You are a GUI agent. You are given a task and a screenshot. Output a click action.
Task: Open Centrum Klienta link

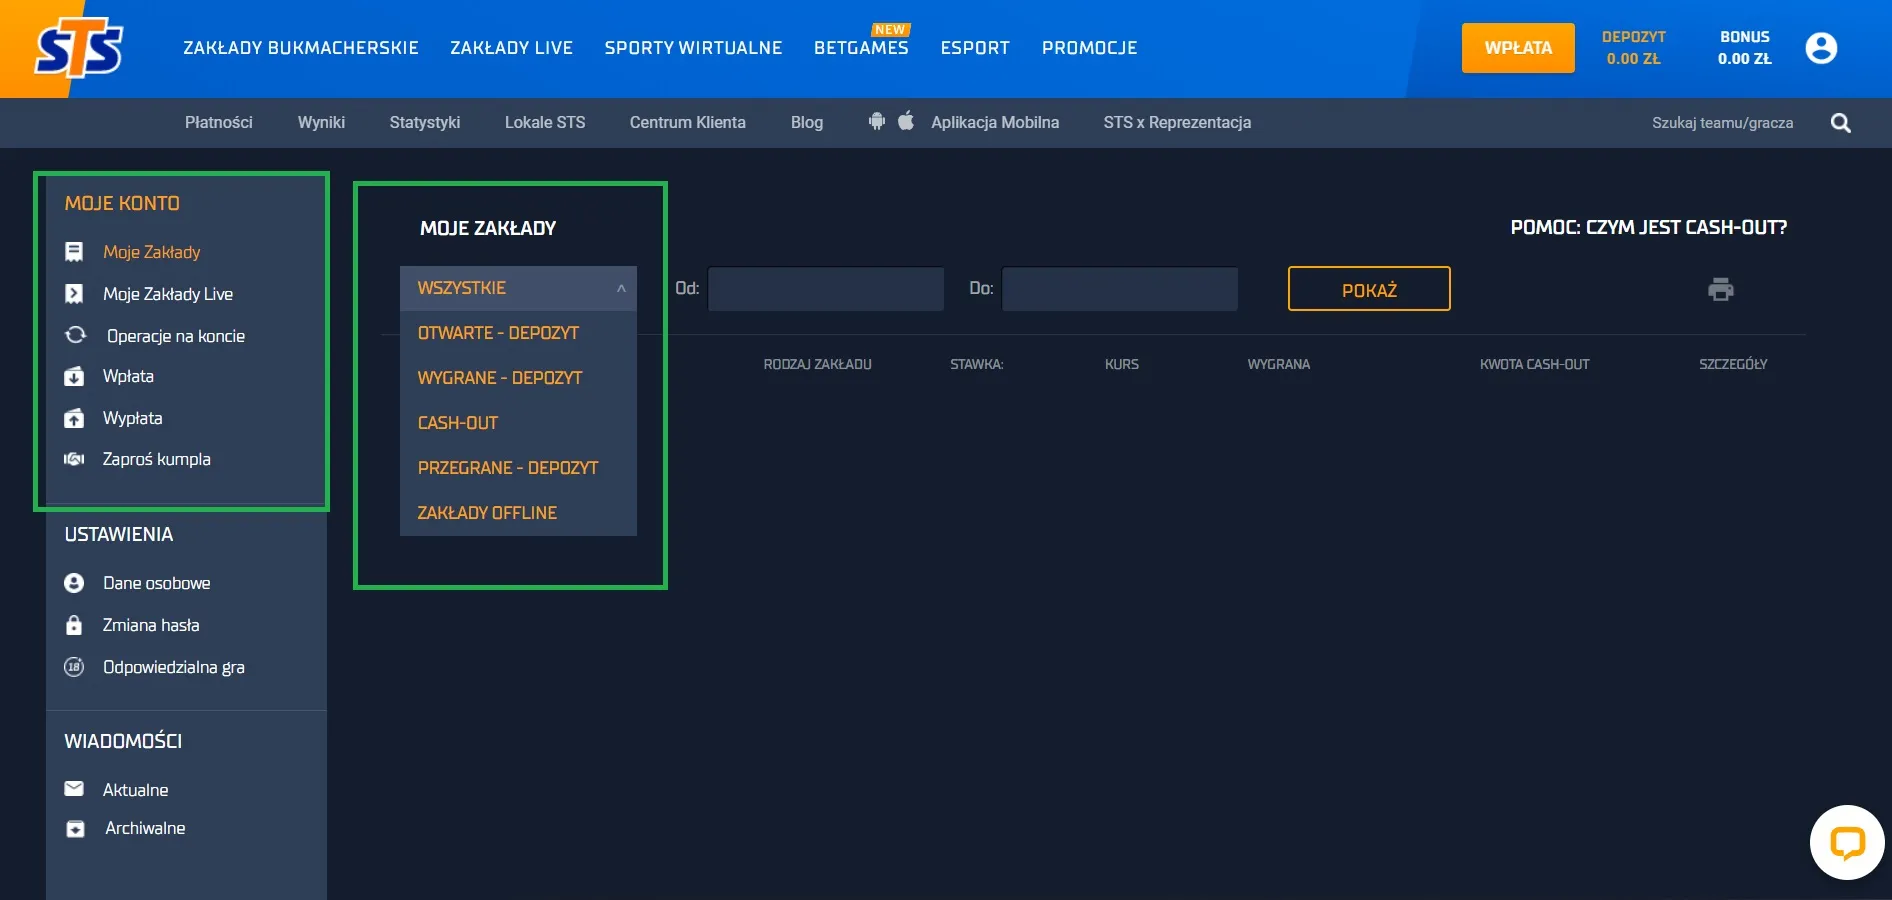coord(688,122)
